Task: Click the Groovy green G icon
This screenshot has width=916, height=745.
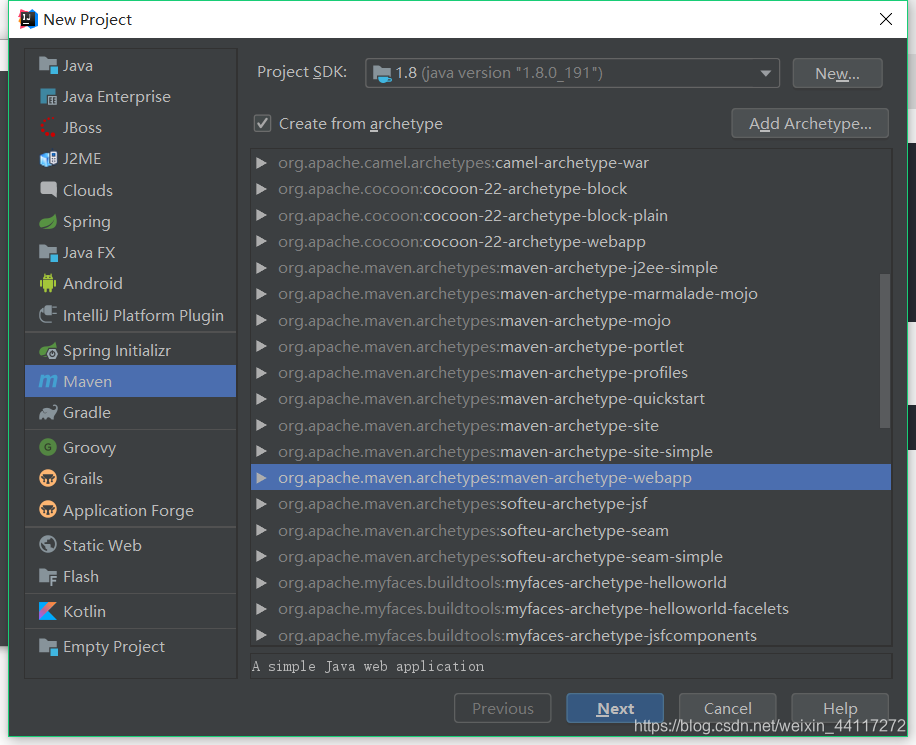Action: pyautogui.click(x=48, y=448)
